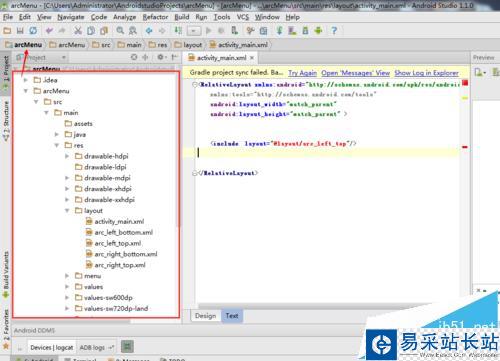
Task: Click the Redo toolbar icon
Action: 62,31
